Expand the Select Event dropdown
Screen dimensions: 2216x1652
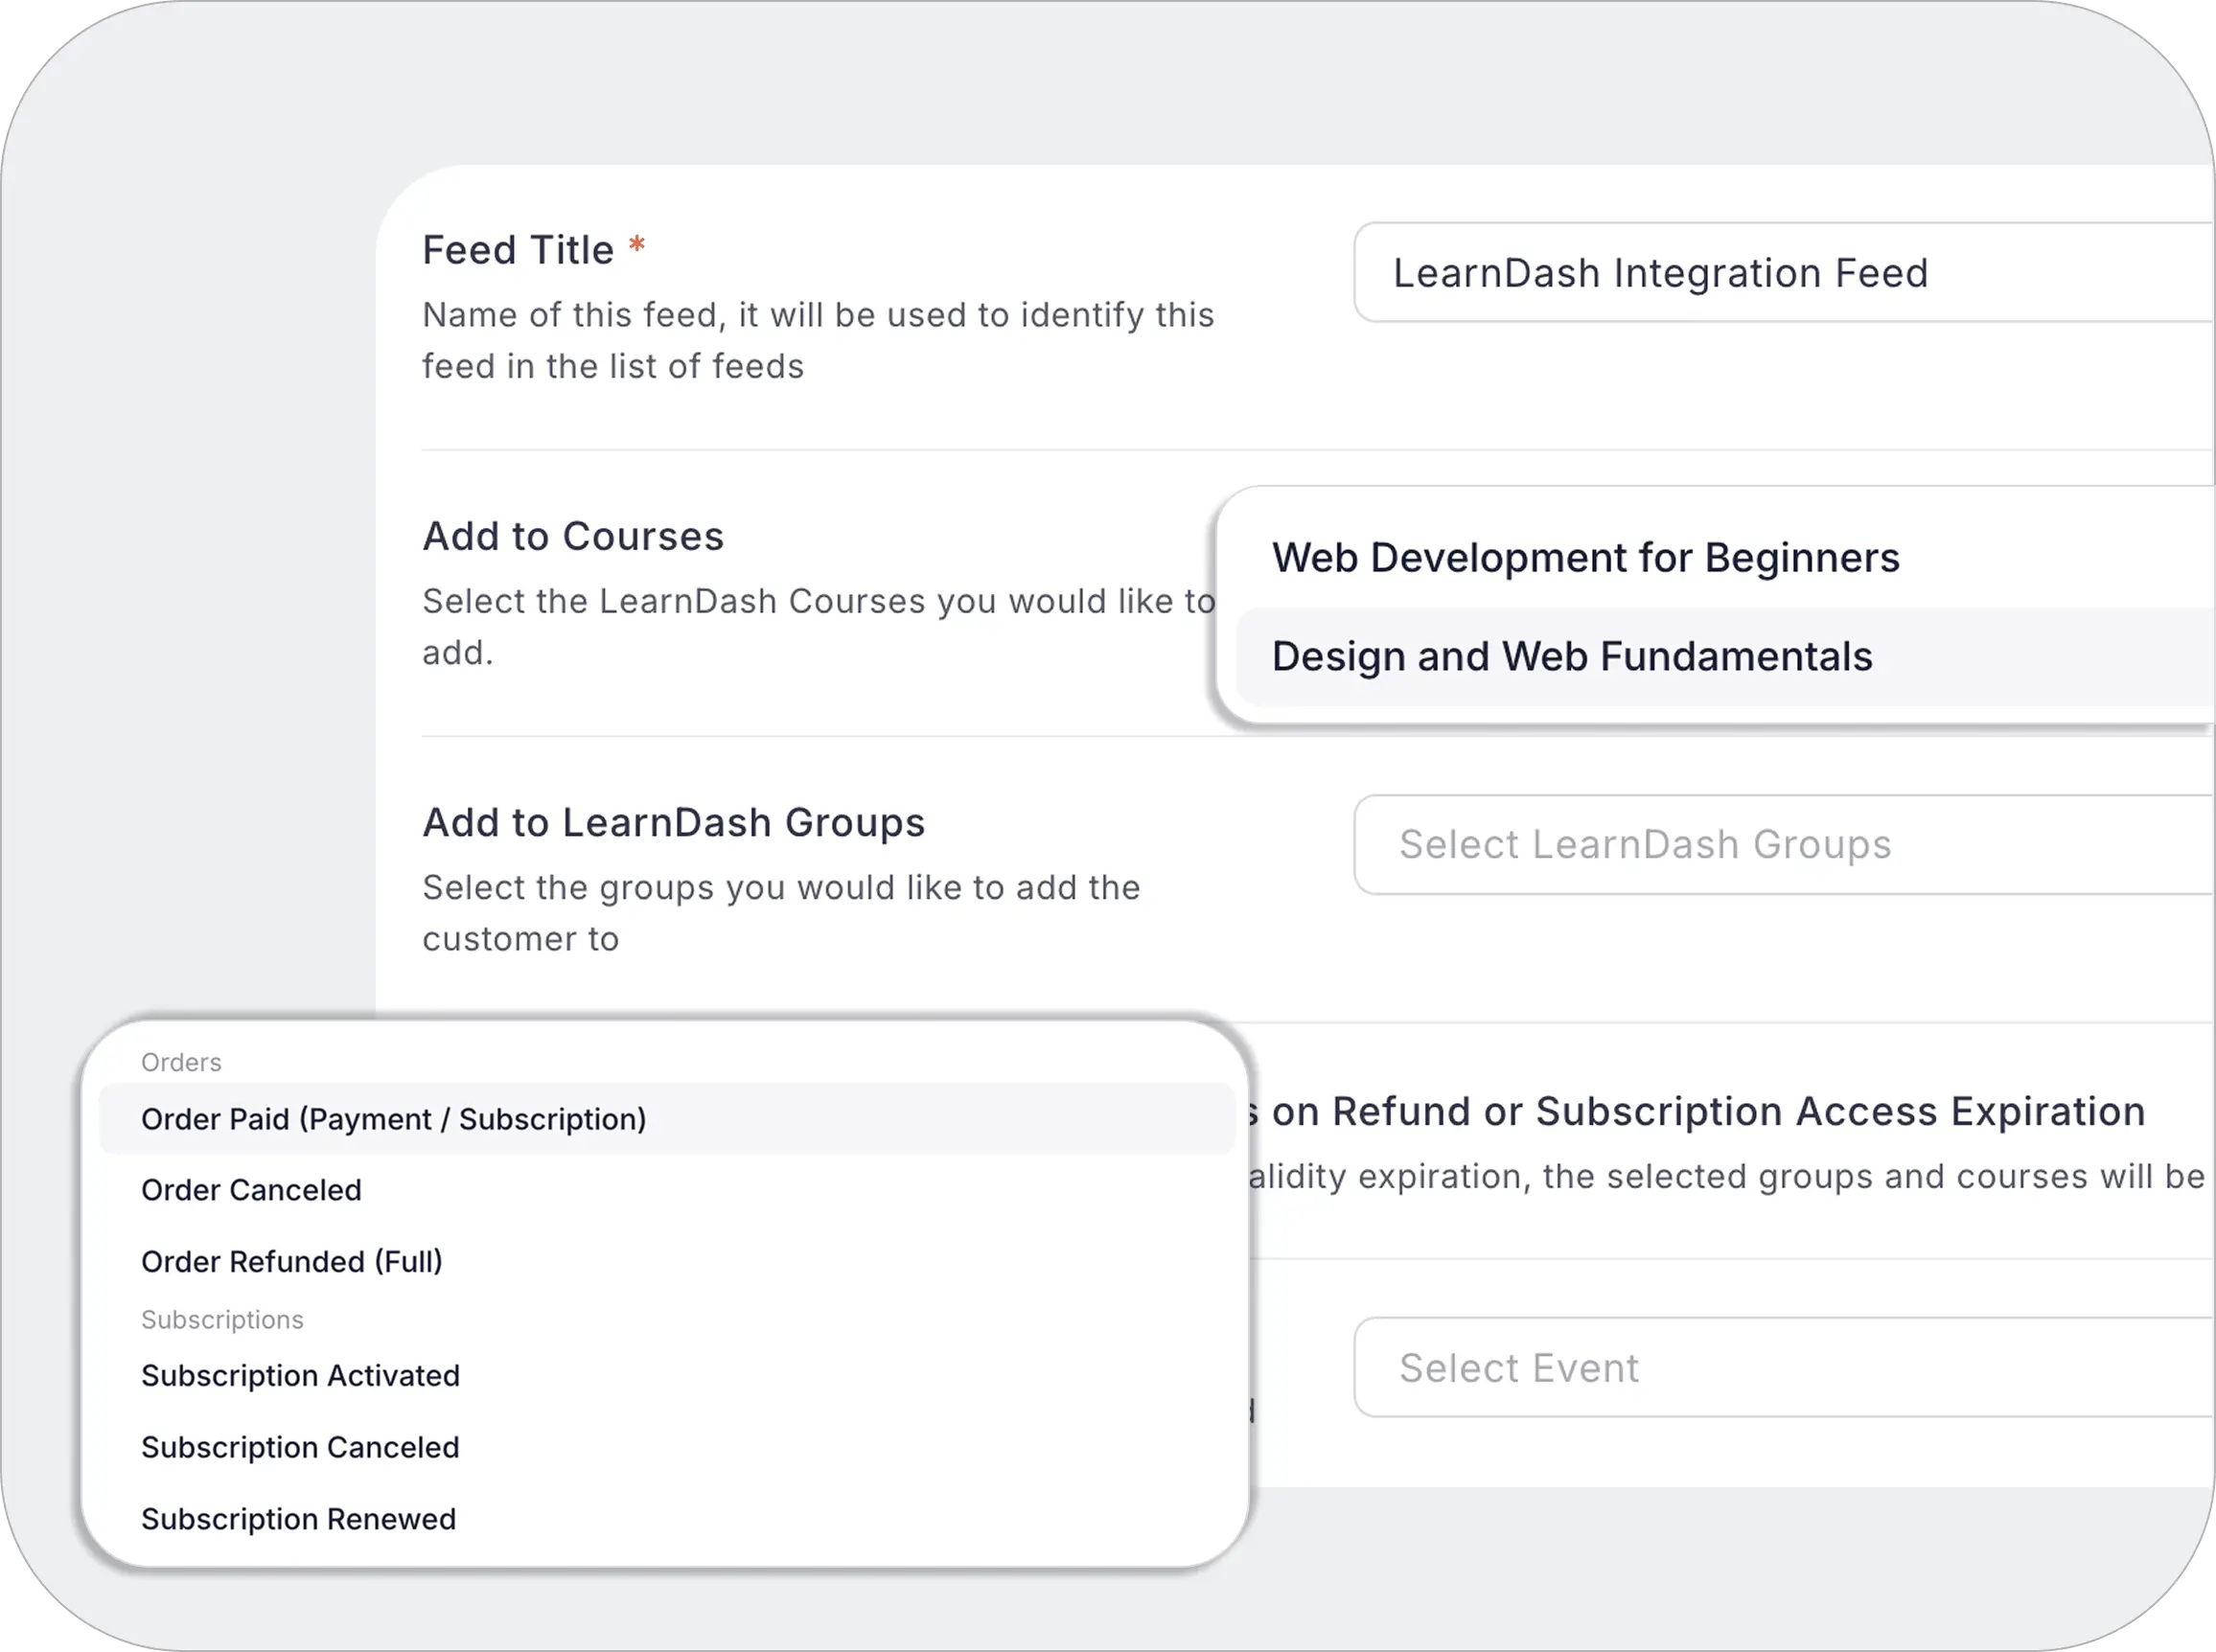point(1780,1368)
